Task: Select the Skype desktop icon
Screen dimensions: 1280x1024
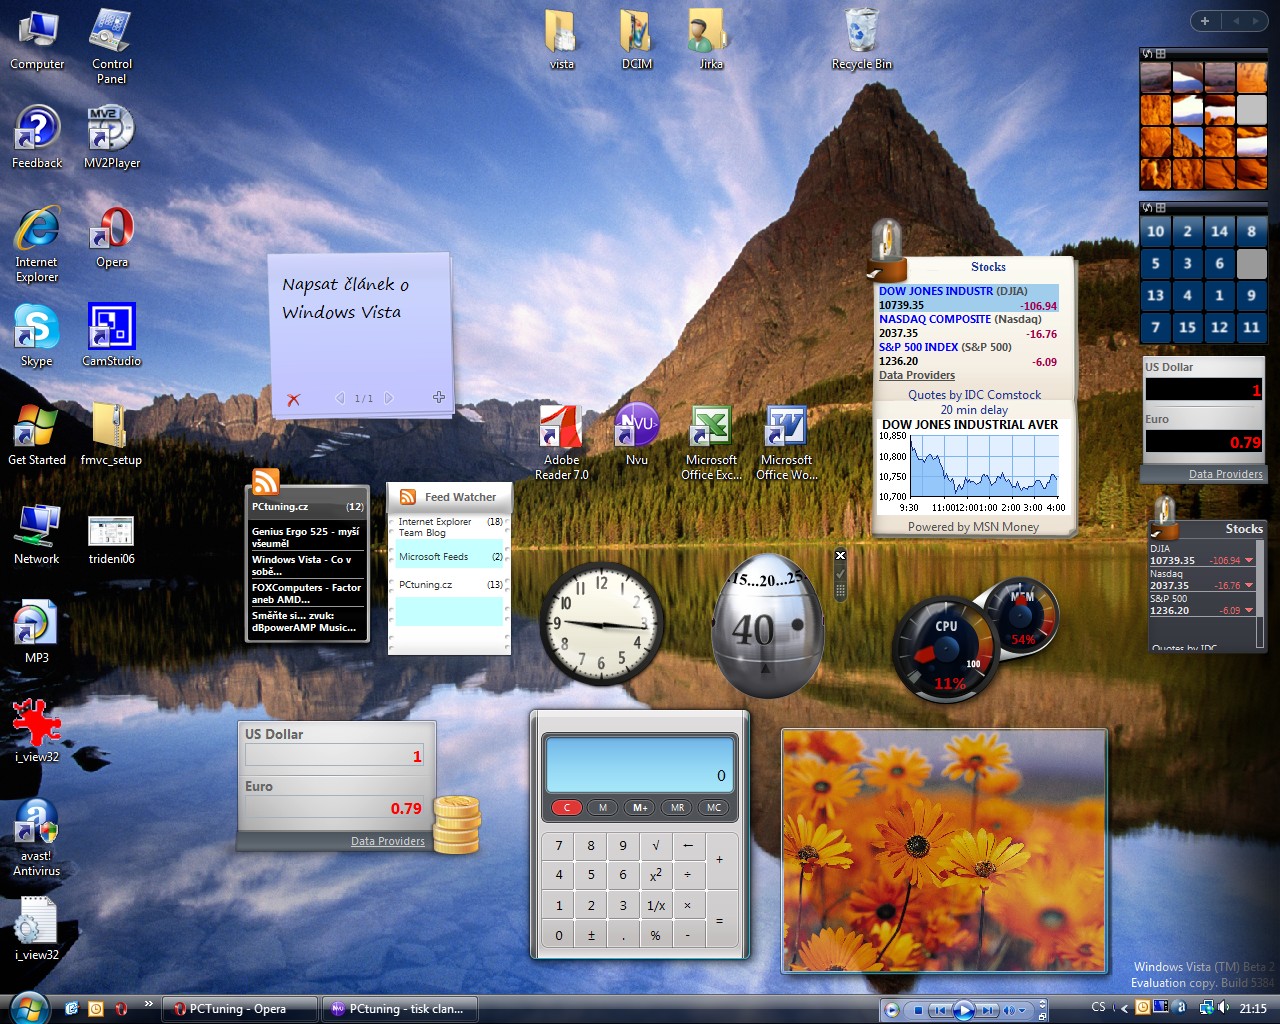Action: 37,336
